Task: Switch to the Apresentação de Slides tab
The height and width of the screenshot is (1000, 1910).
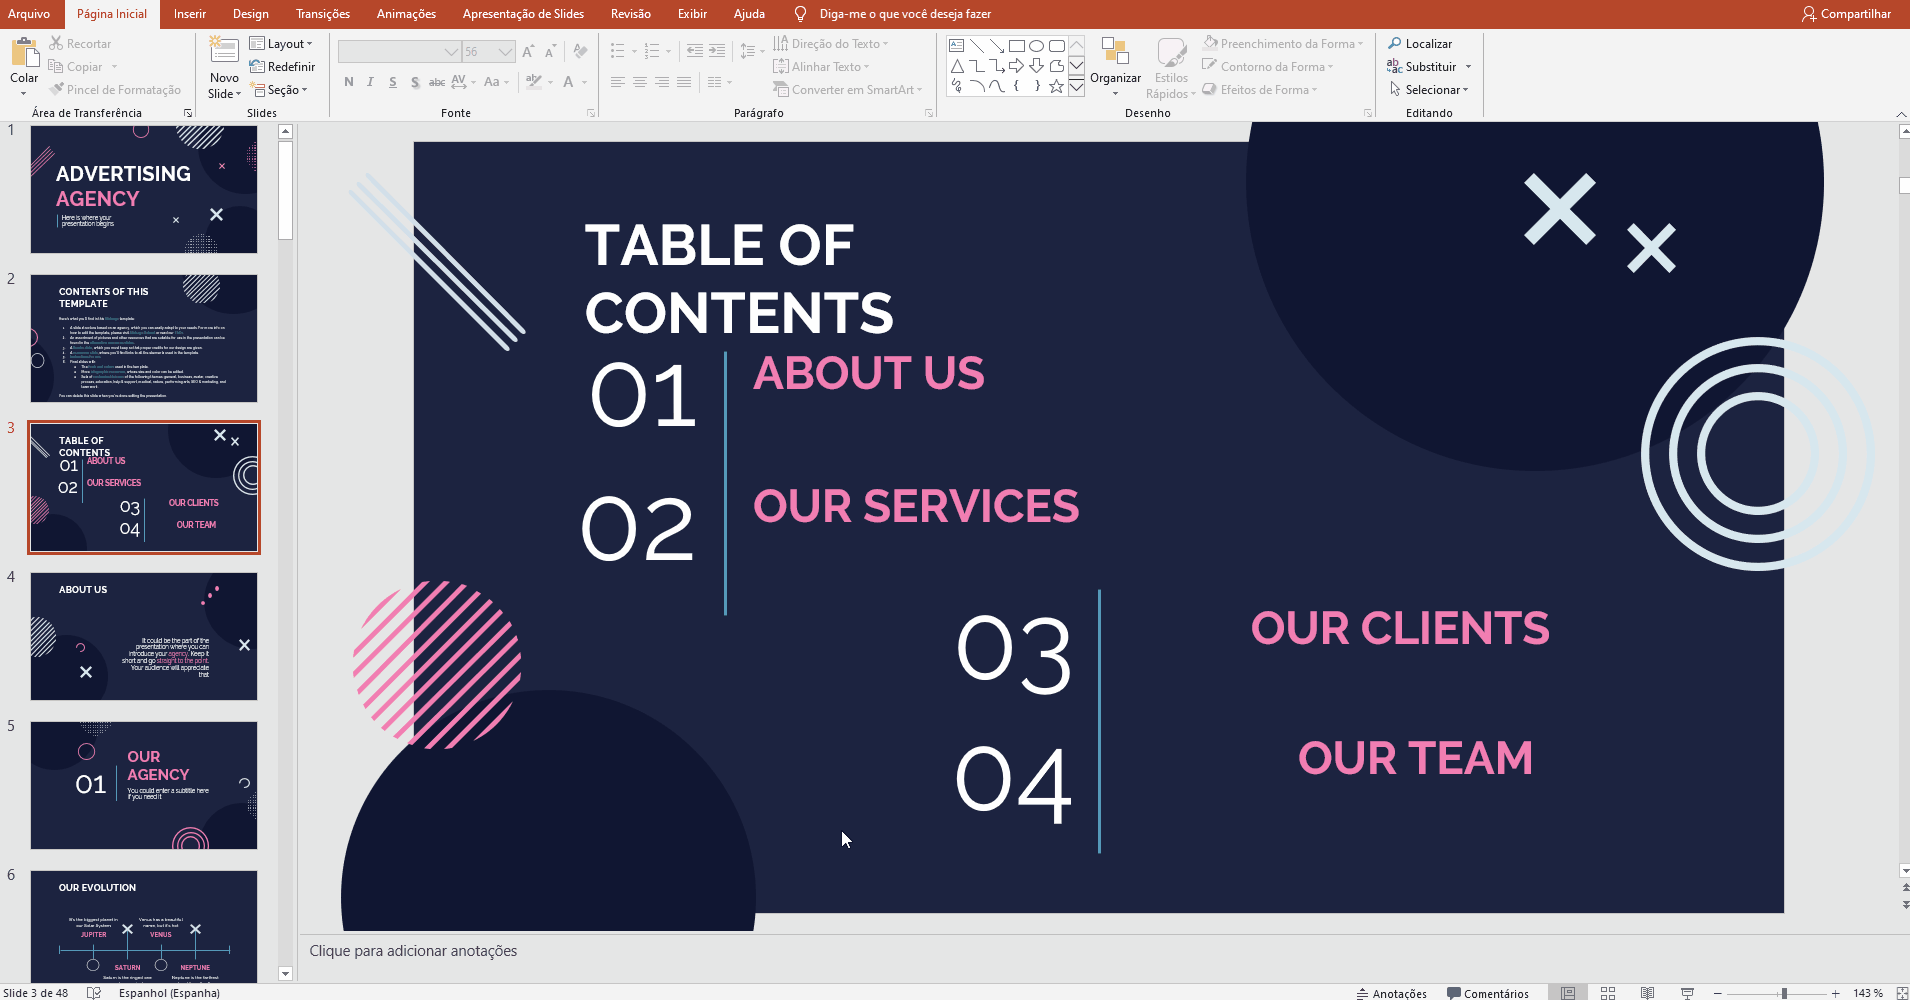Action: [523, 14]
